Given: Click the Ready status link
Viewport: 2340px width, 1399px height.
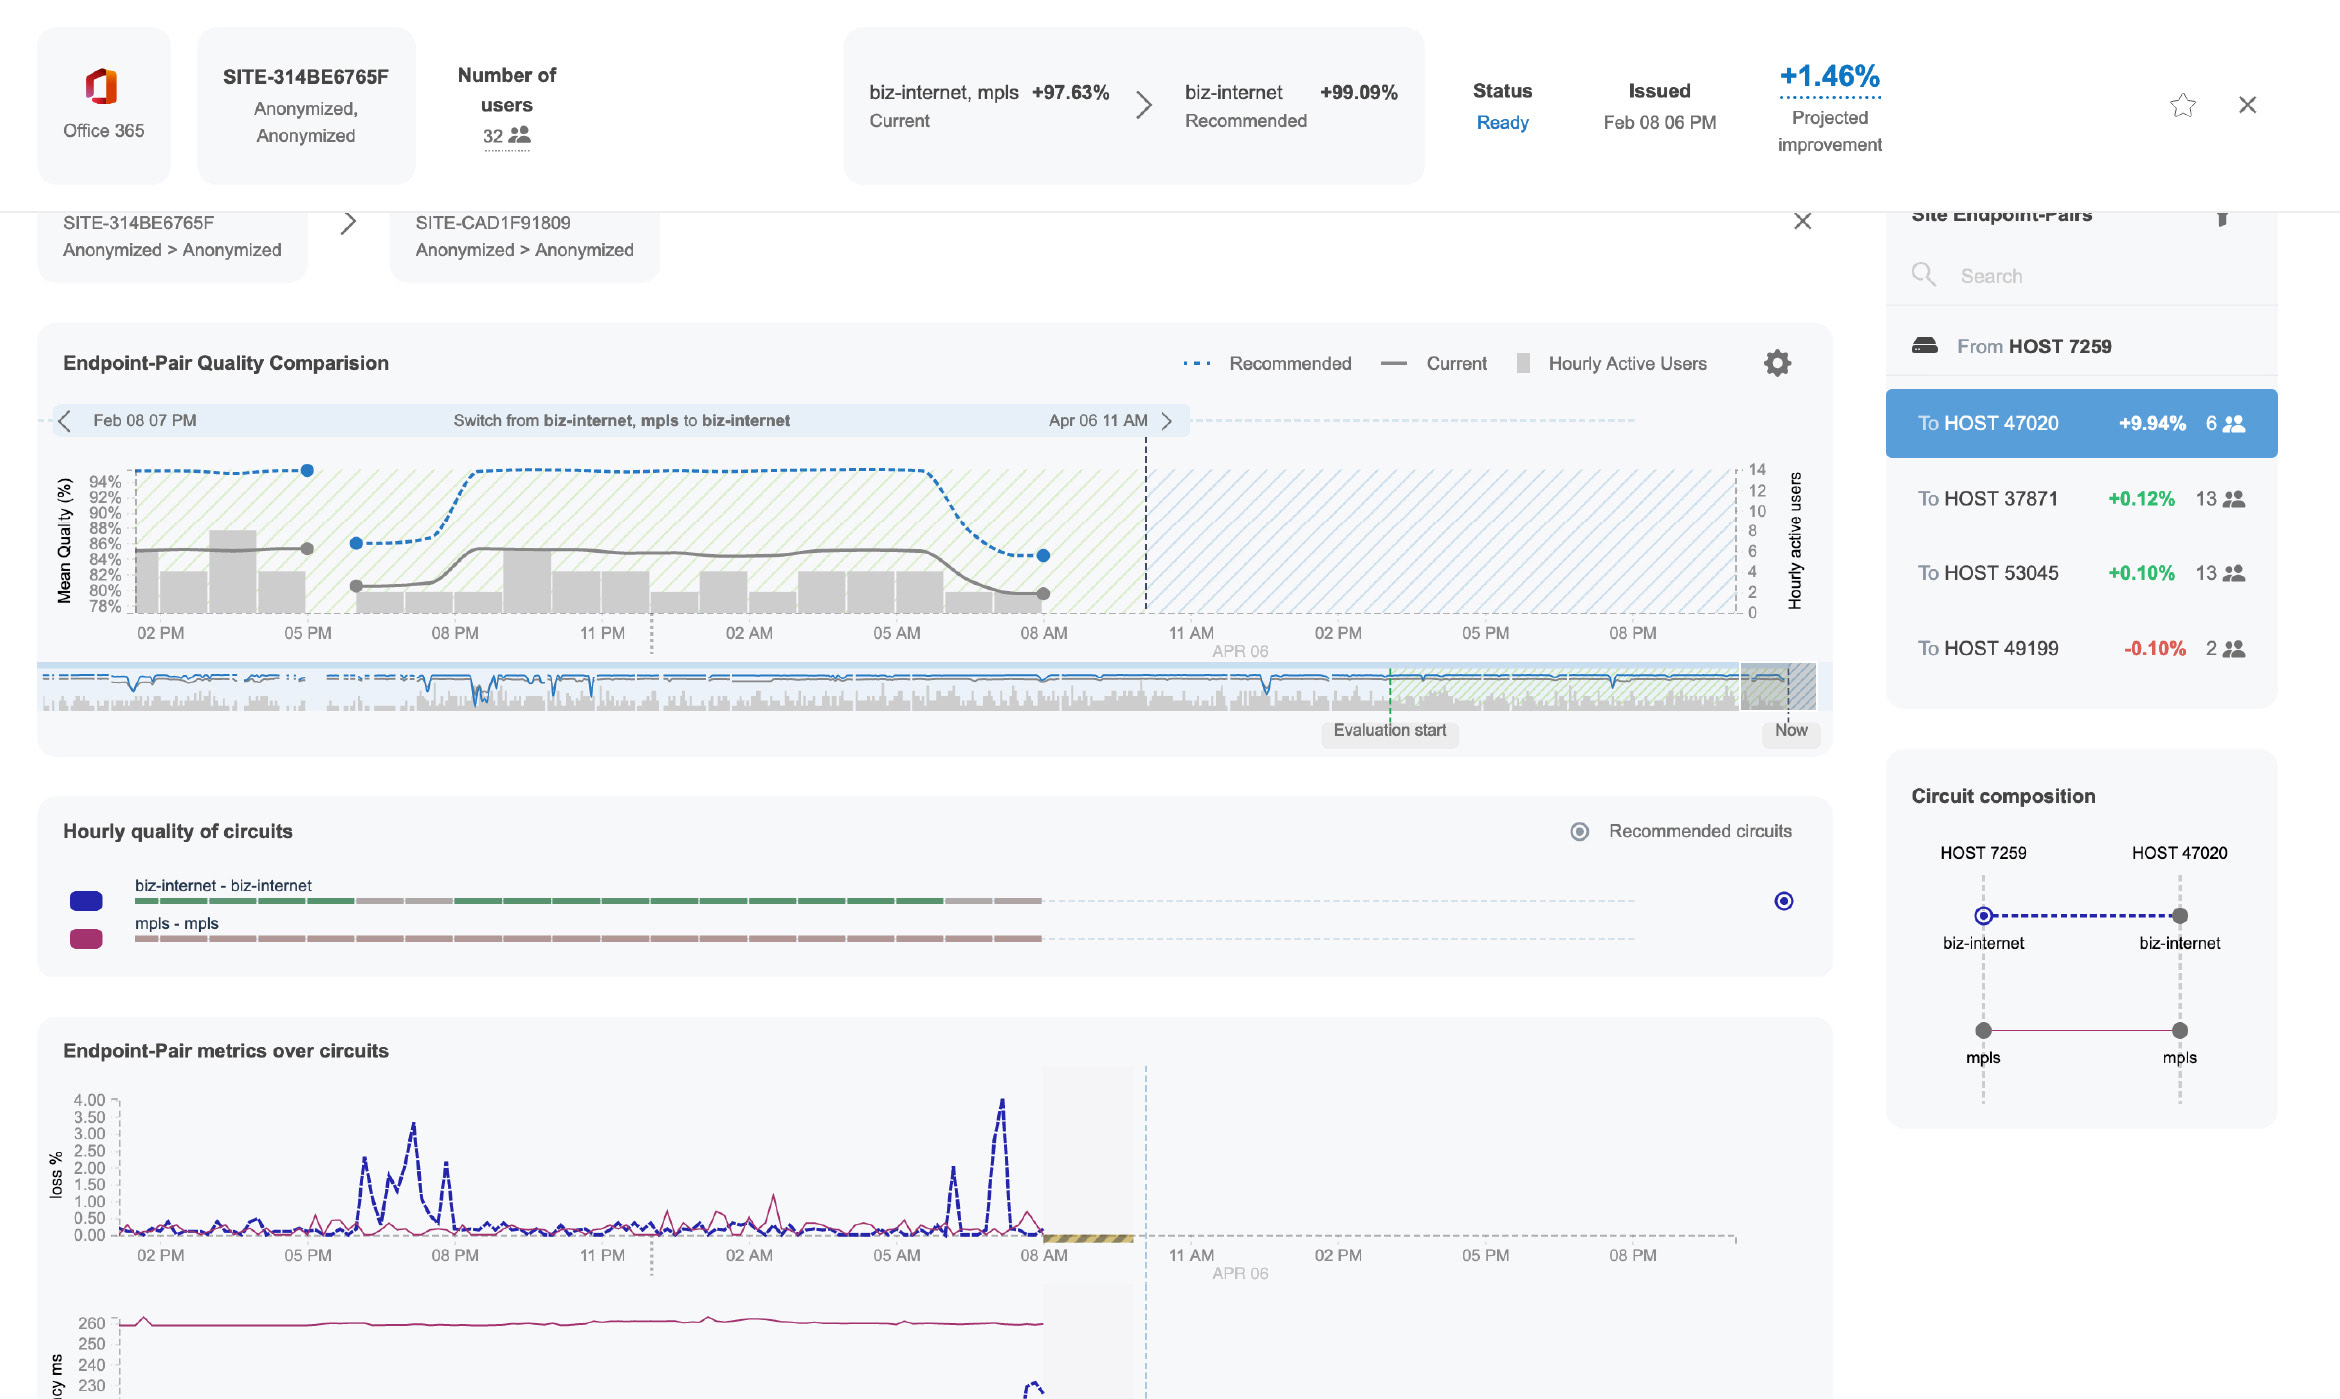Looking at the screenshot, I should [x=1502, y=122].
